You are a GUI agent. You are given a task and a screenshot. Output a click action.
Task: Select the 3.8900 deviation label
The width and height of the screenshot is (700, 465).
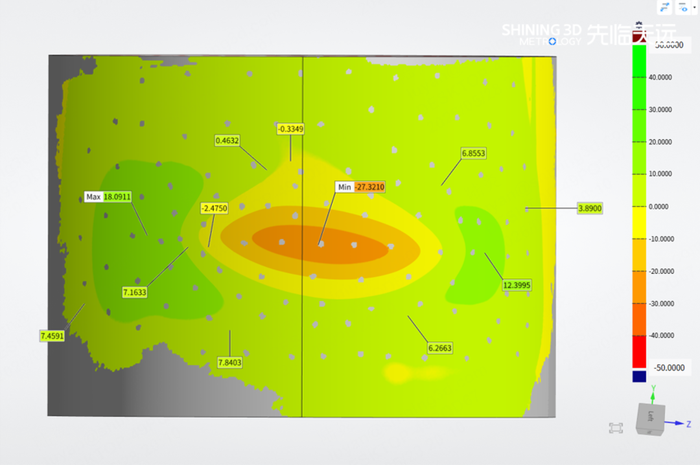590,208
